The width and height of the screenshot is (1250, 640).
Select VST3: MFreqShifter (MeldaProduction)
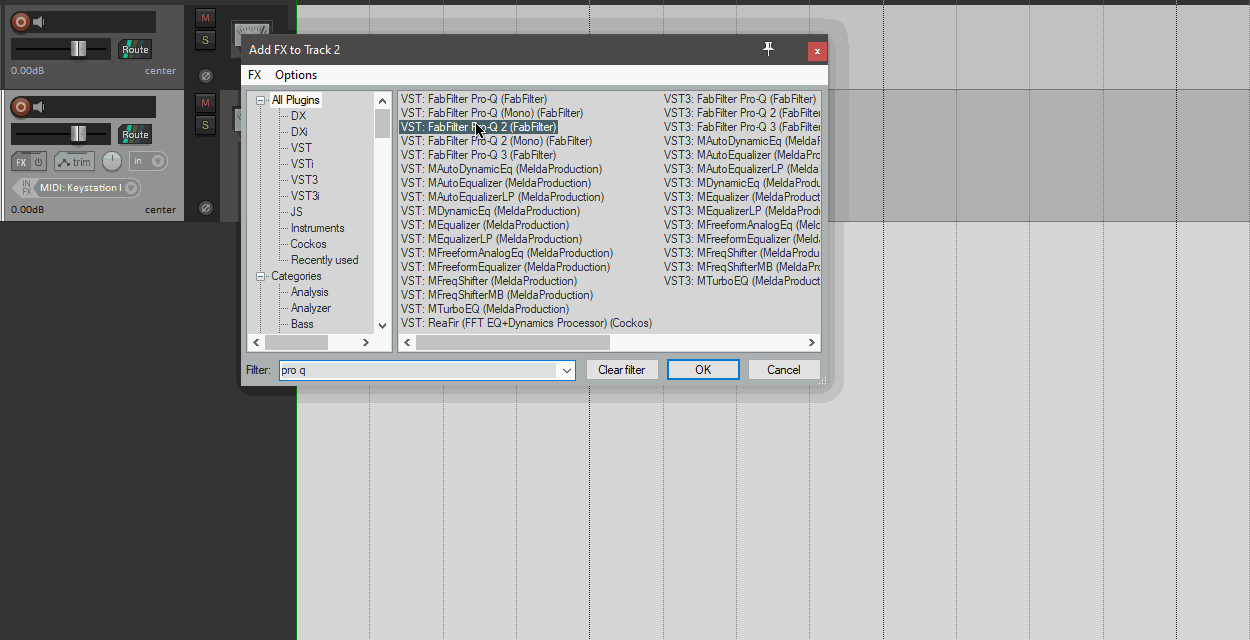pos(742,253)
